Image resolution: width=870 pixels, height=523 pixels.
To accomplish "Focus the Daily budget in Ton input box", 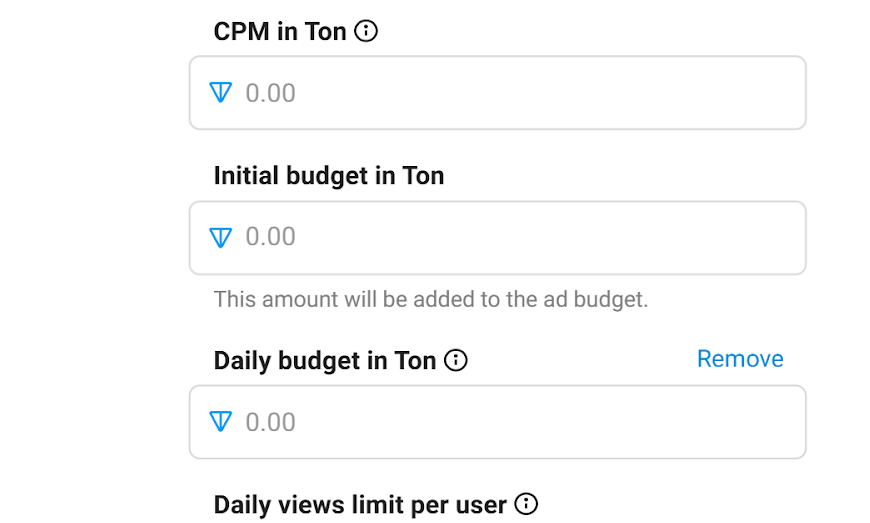I will pos(497,422).
